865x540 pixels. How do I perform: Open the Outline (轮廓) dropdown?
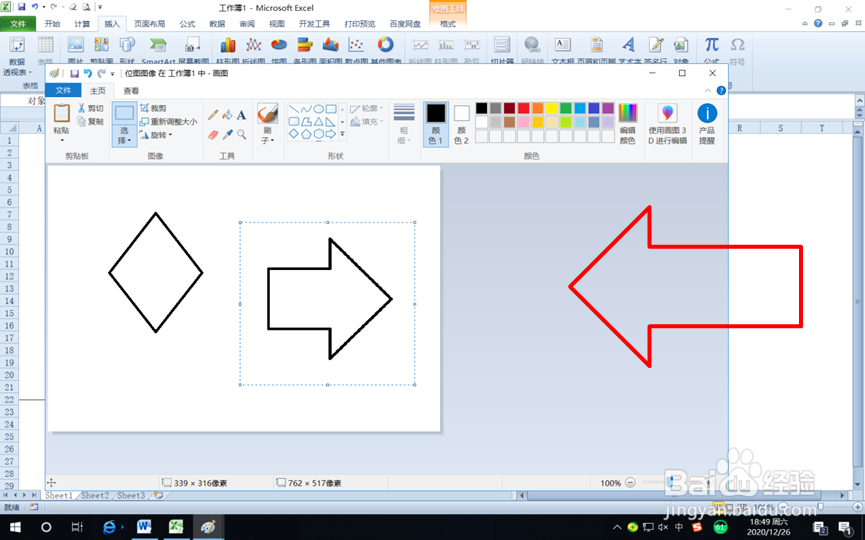coord(367,109)
